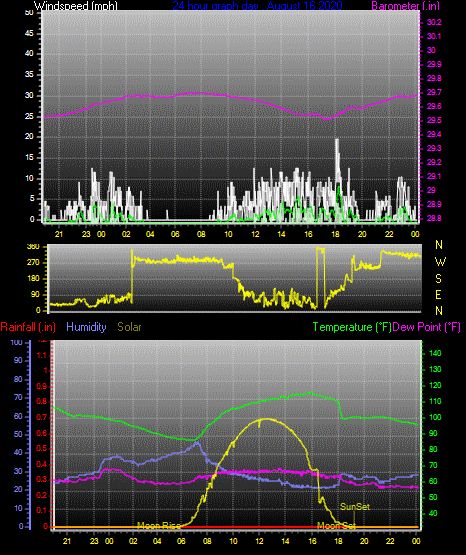The height and width of the screenshot is (555, 466).
Task: Select 30.1 on the barometer scale
Action: tap(434, 36)
